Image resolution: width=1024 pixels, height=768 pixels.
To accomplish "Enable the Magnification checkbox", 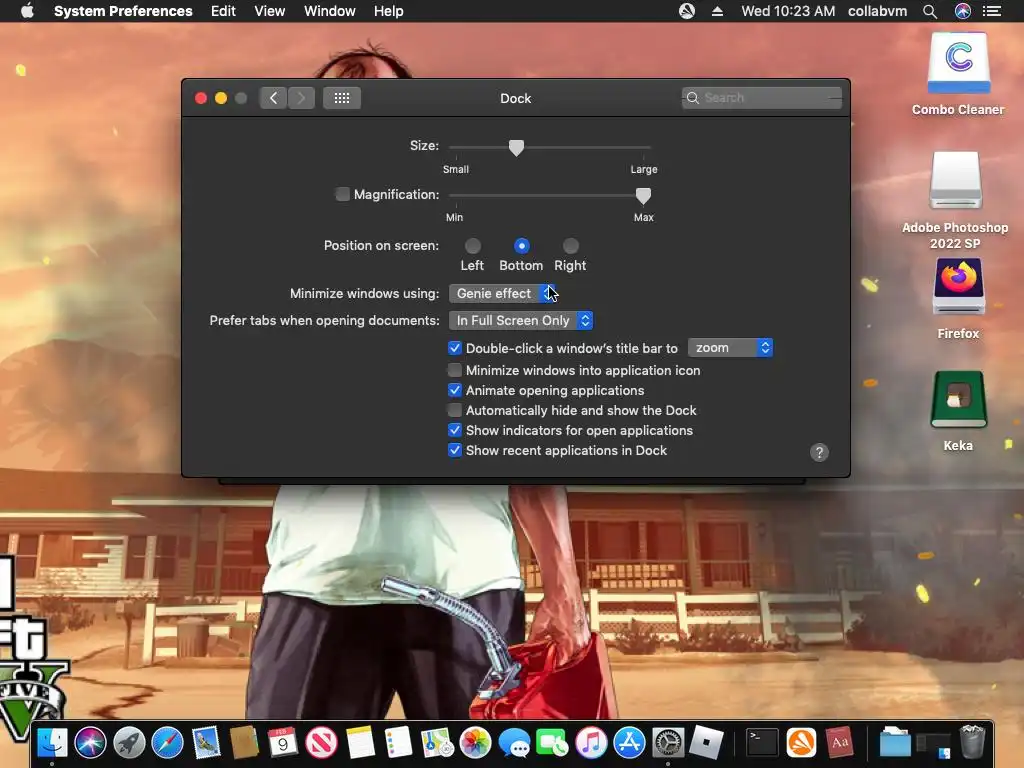I will pyautogui.click(x=342, y=194).
